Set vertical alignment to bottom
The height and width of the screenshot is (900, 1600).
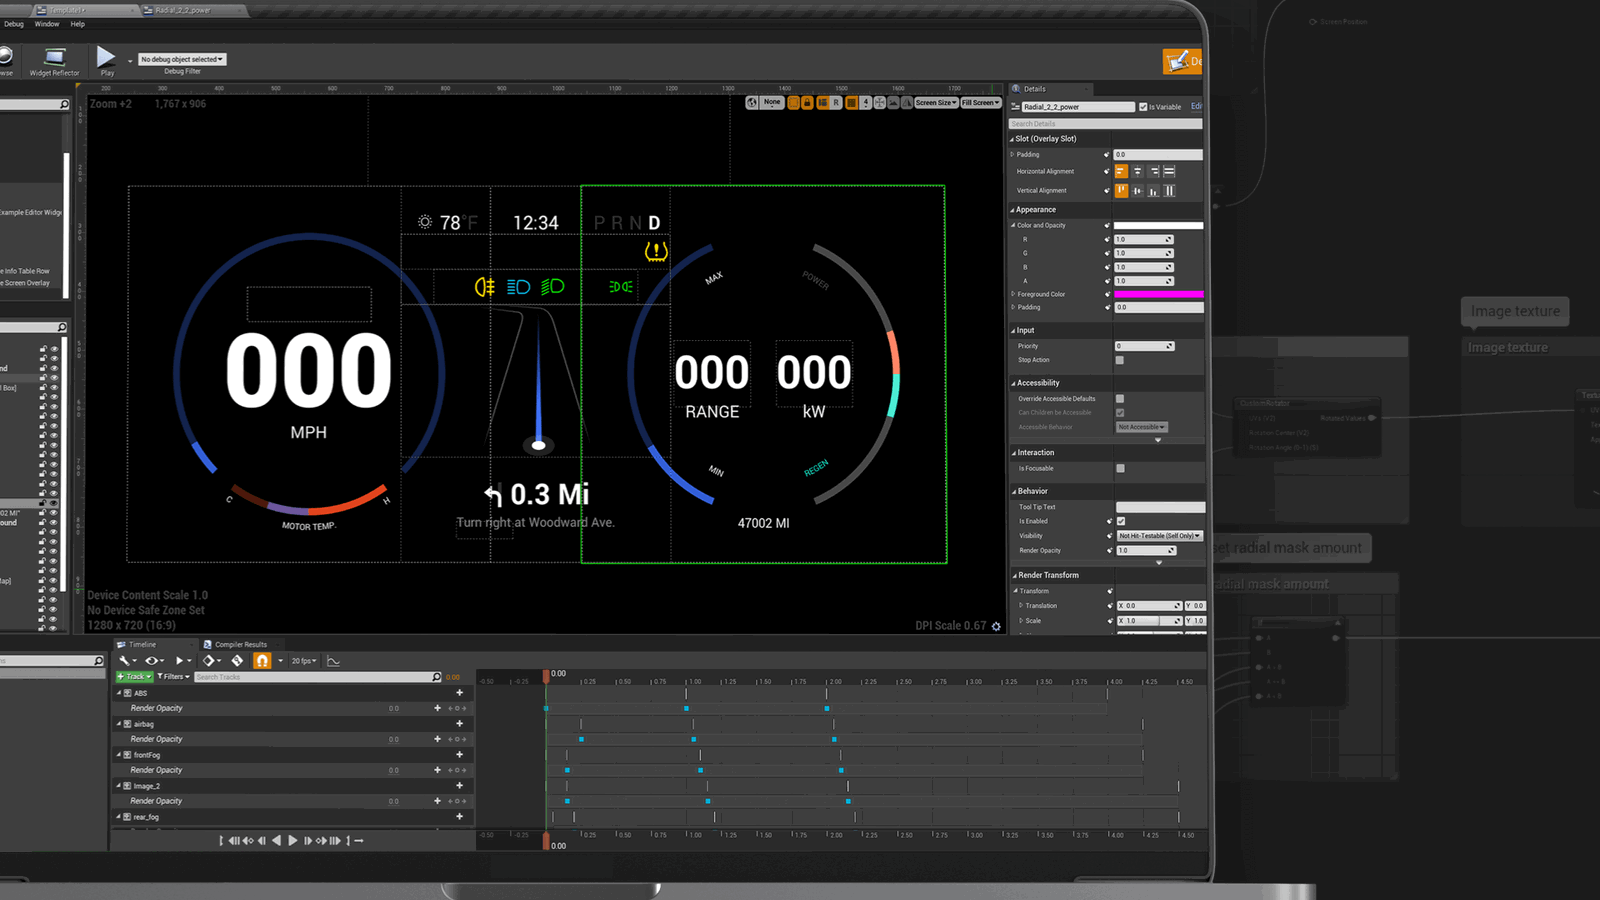point(1153,191)
